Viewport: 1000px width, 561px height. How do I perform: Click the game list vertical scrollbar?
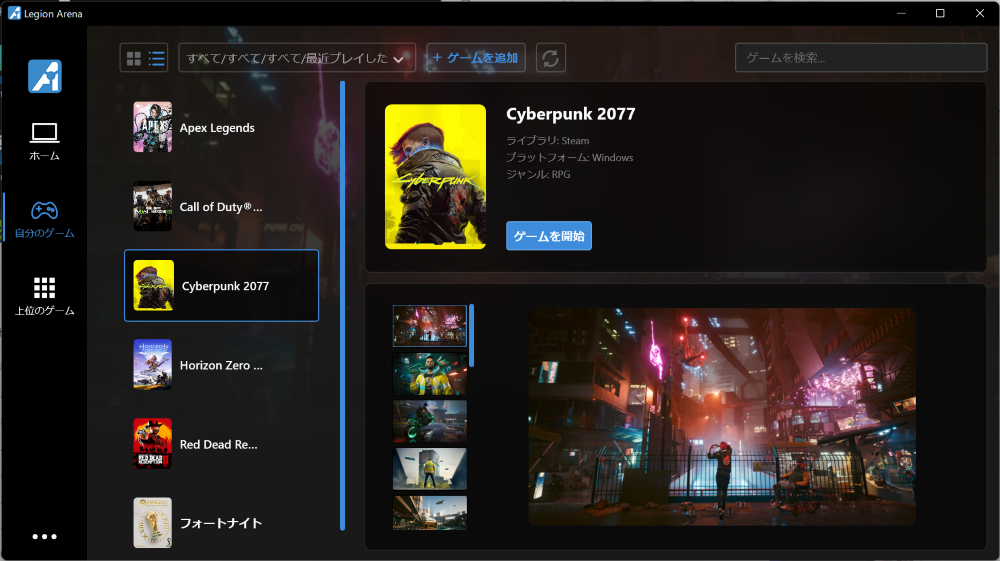pos(342,306)
